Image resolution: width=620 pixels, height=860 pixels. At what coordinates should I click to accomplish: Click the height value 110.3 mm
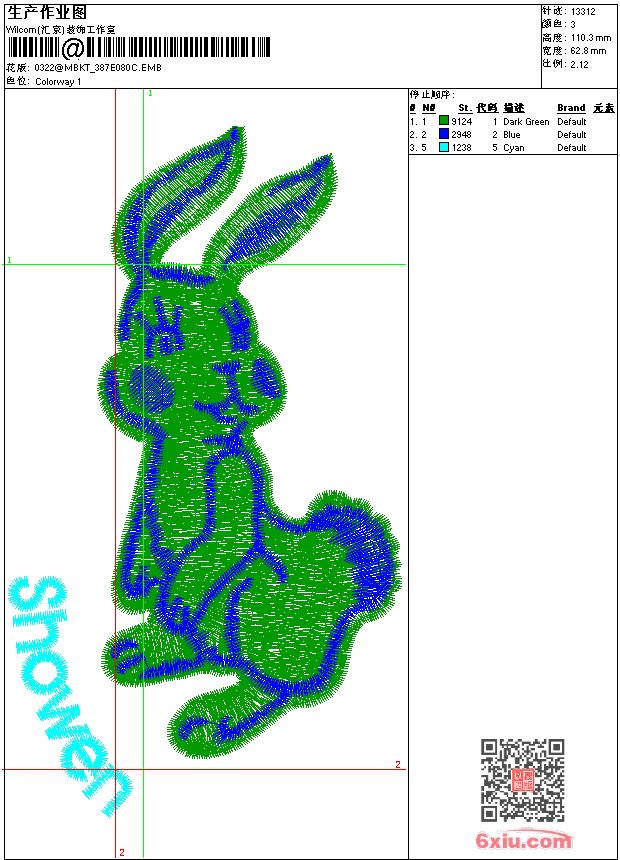click(x=590, y=38)
